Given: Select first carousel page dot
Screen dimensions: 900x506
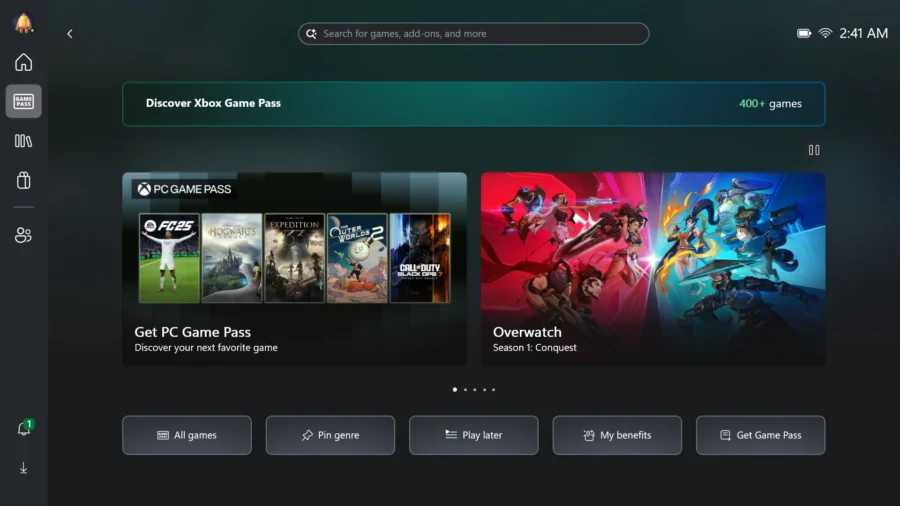Looking at the screenshot, I should click(455, 390).
